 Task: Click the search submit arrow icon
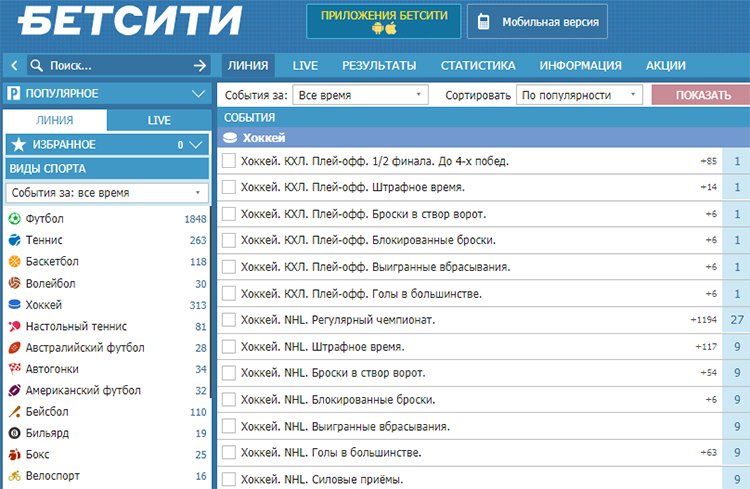tap(200, 65)
